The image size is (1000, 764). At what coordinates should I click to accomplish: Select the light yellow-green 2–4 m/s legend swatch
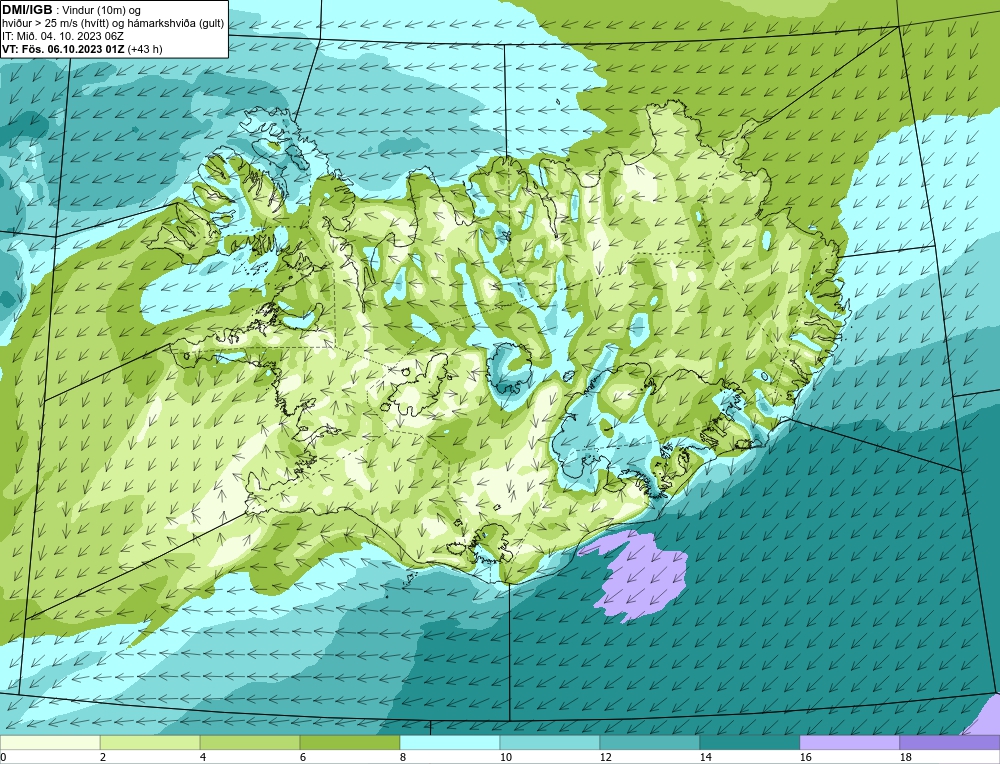point(150,742)
